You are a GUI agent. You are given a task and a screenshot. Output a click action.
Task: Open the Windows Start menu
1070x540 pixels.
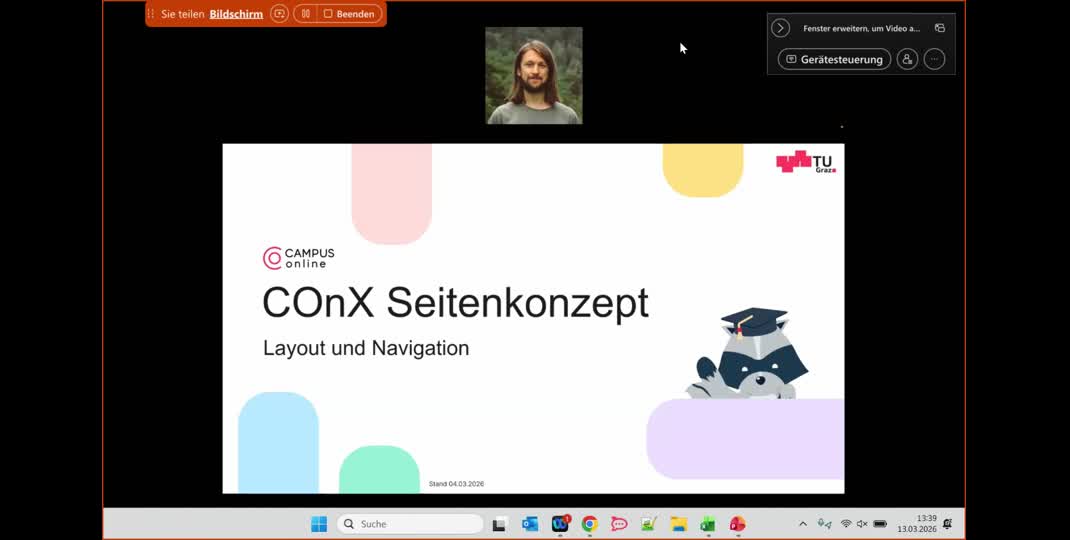(319, 524)
